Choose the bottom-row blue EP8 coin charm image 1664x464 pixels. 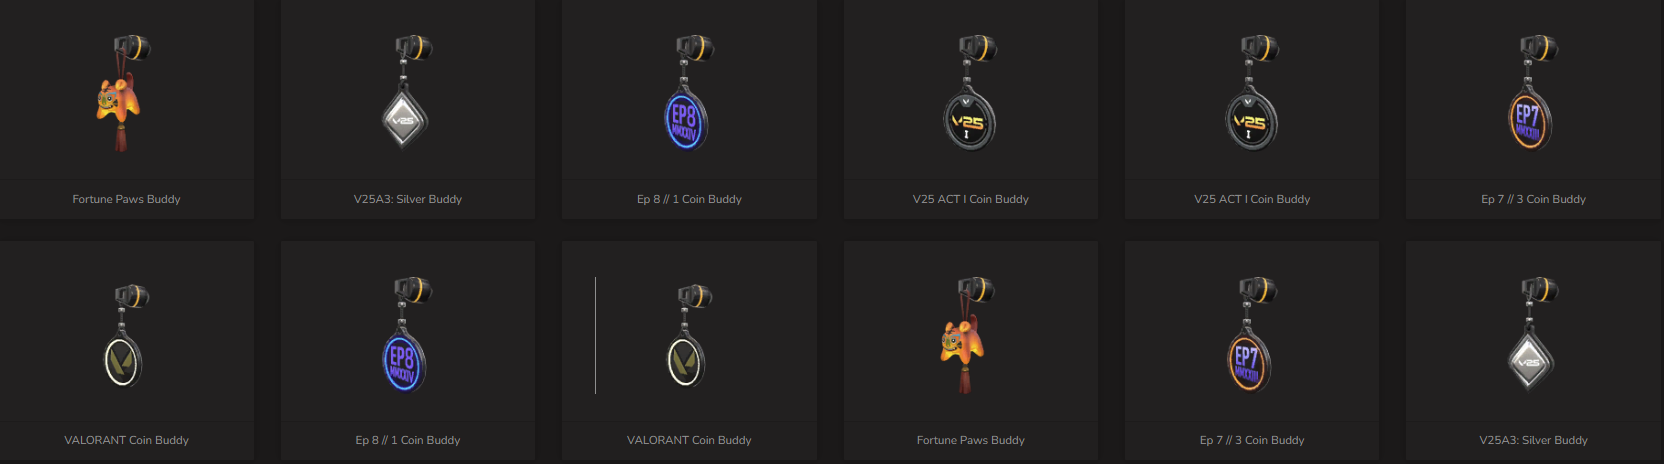[x=407, y=334]
